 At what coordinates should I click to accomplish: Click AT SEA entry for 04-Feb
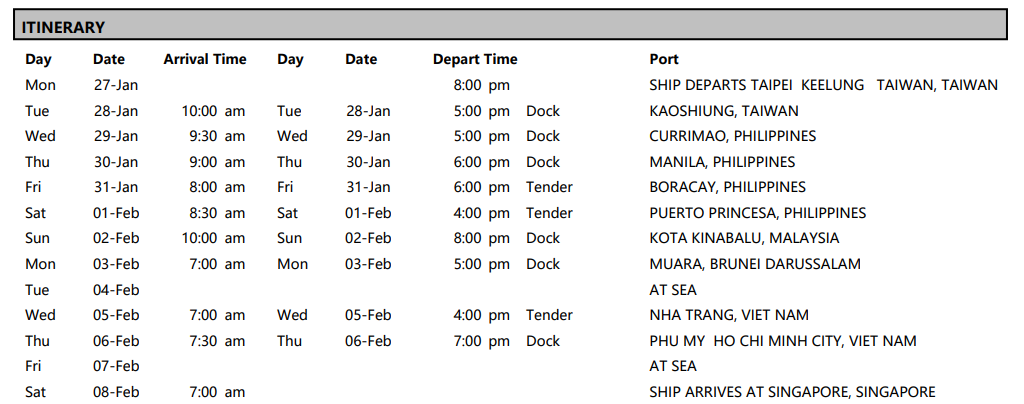coord(673,290)
